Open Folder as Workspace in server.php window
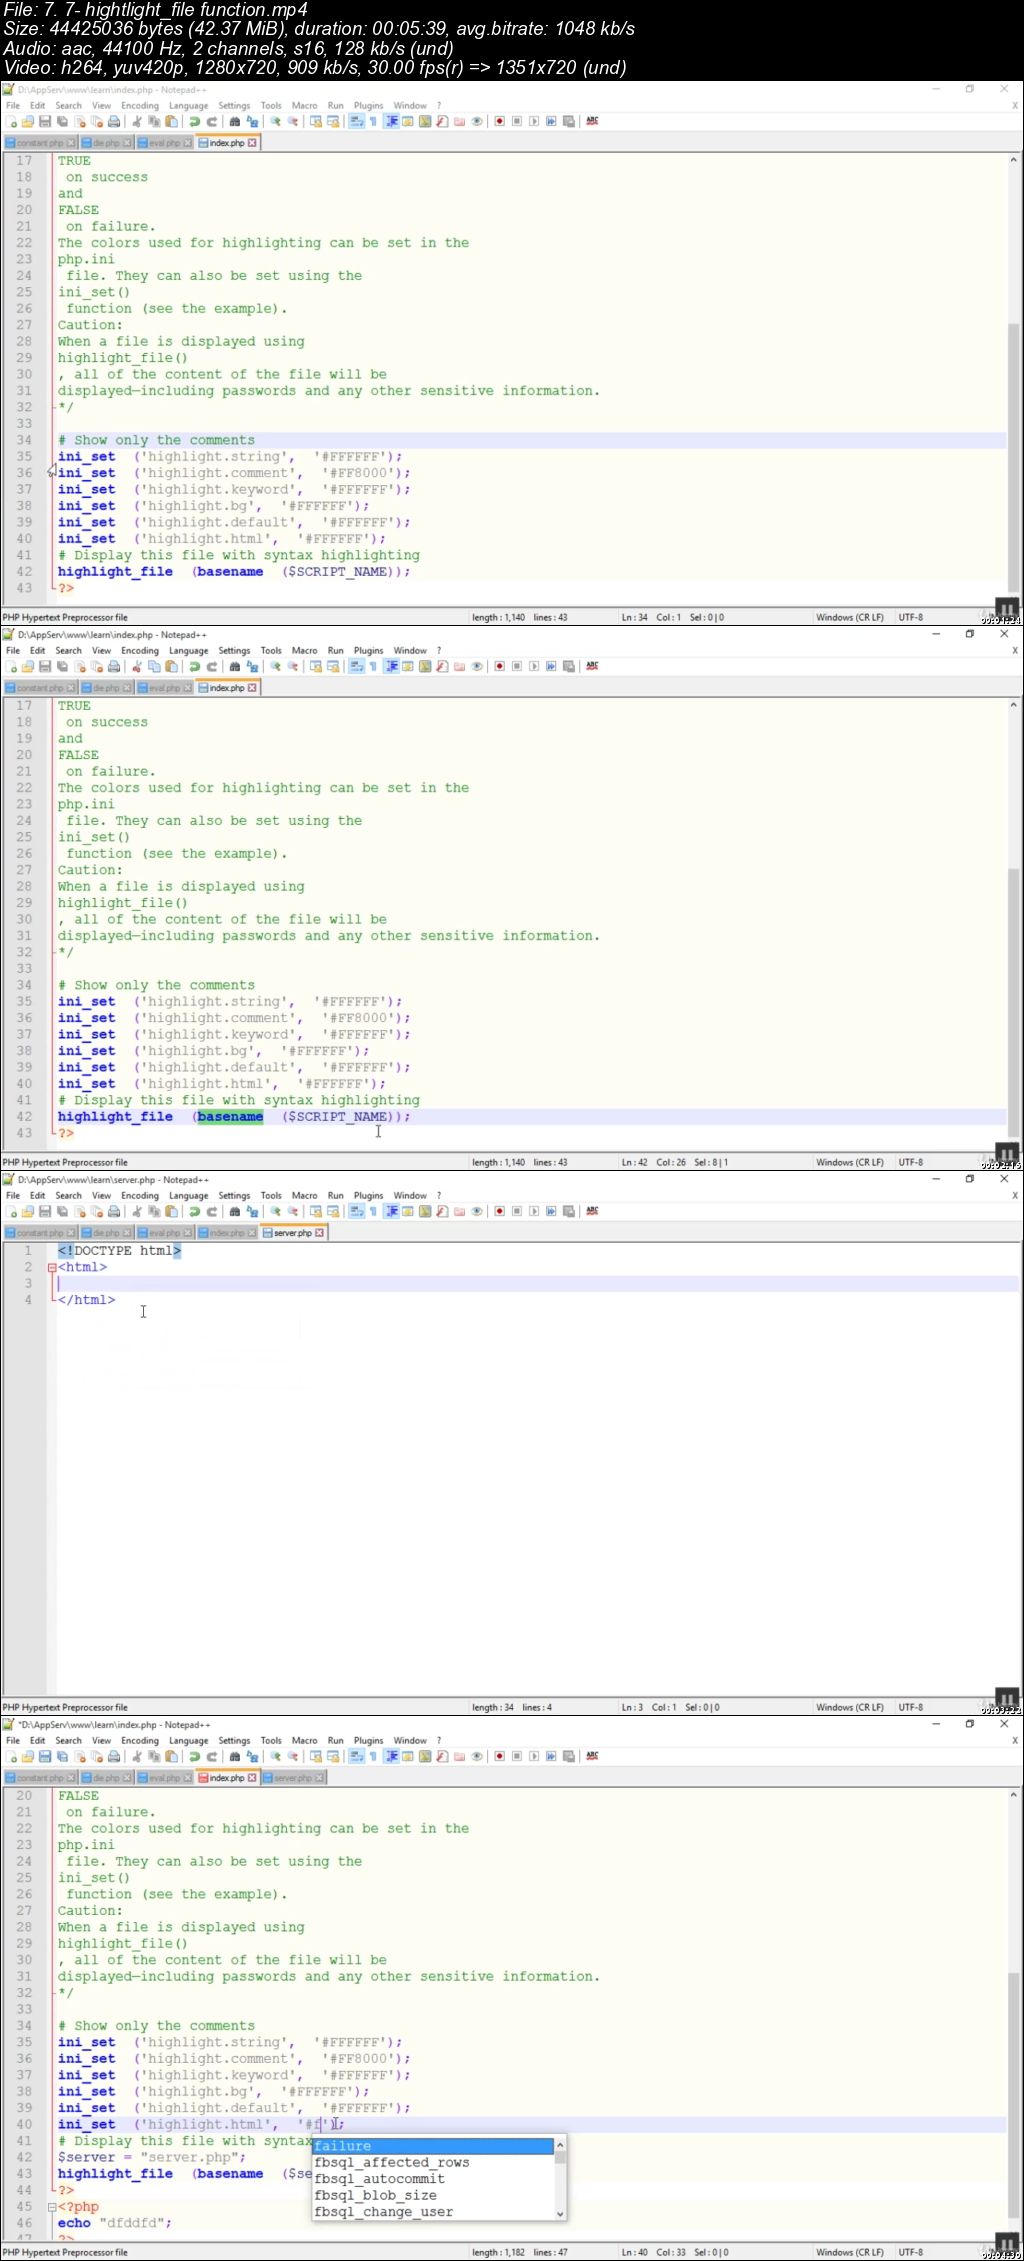The image size is (1024, 2261). coord(460,1211)
